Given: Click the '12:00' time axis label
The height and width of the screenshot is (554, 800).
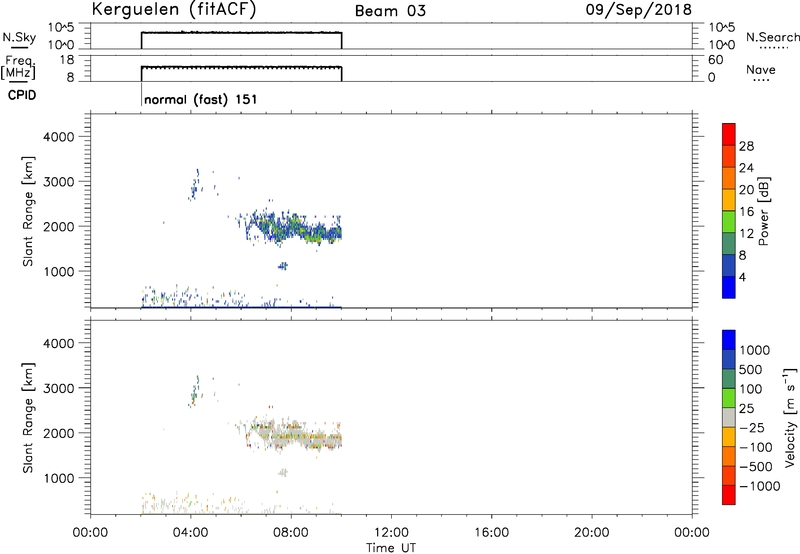Looking at the screenshot, I should click(391, 533).
